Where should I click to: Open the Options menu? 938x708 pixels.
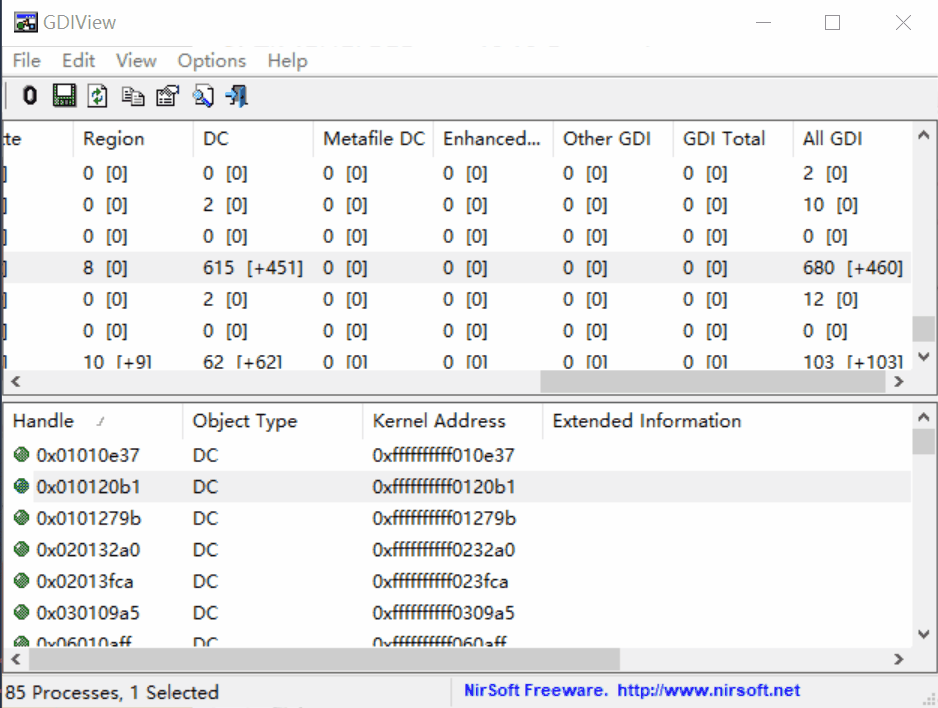[211, 60]
